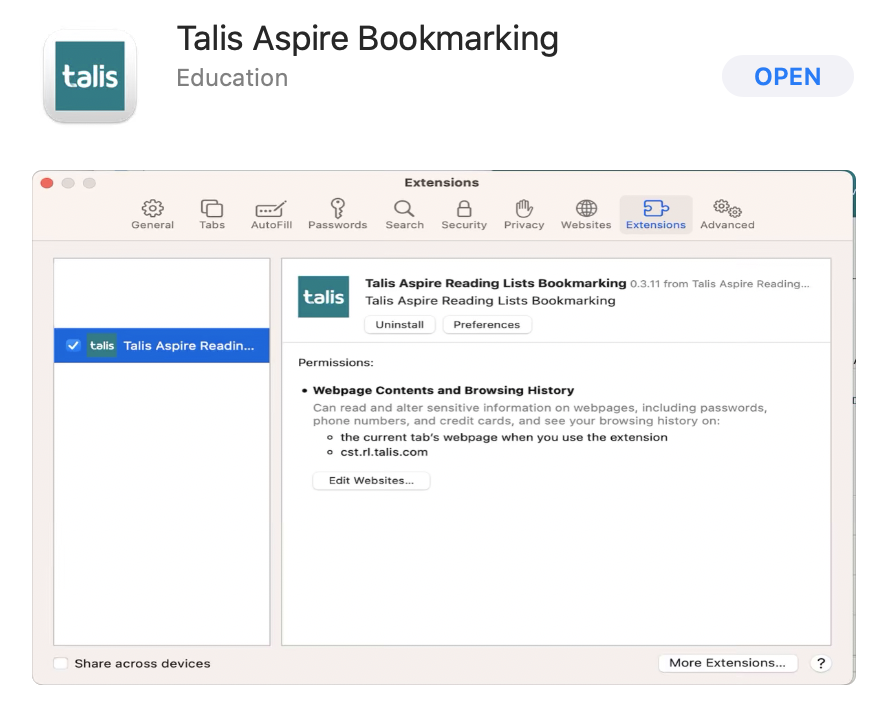Click the Uninstall button
The image size is (880, 714).
pyautogui.click(x=399, y=324)
